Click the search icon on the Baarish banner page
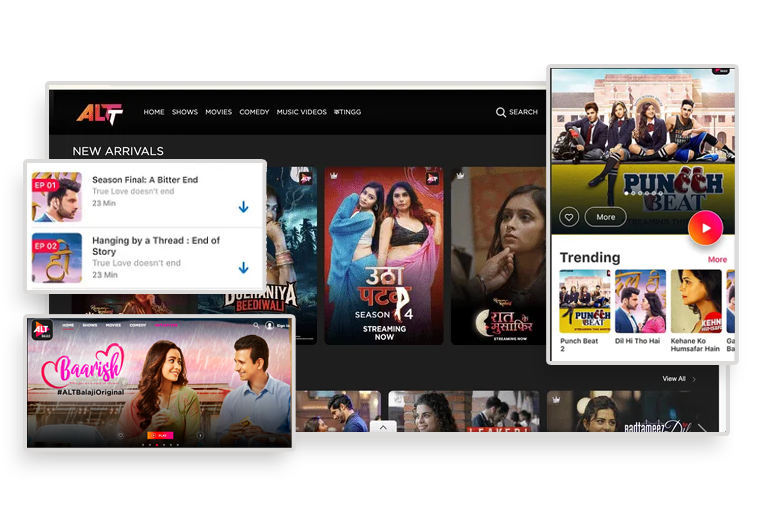Image resolution: width=776 pixels, height=518 pixels. [256, 325]
